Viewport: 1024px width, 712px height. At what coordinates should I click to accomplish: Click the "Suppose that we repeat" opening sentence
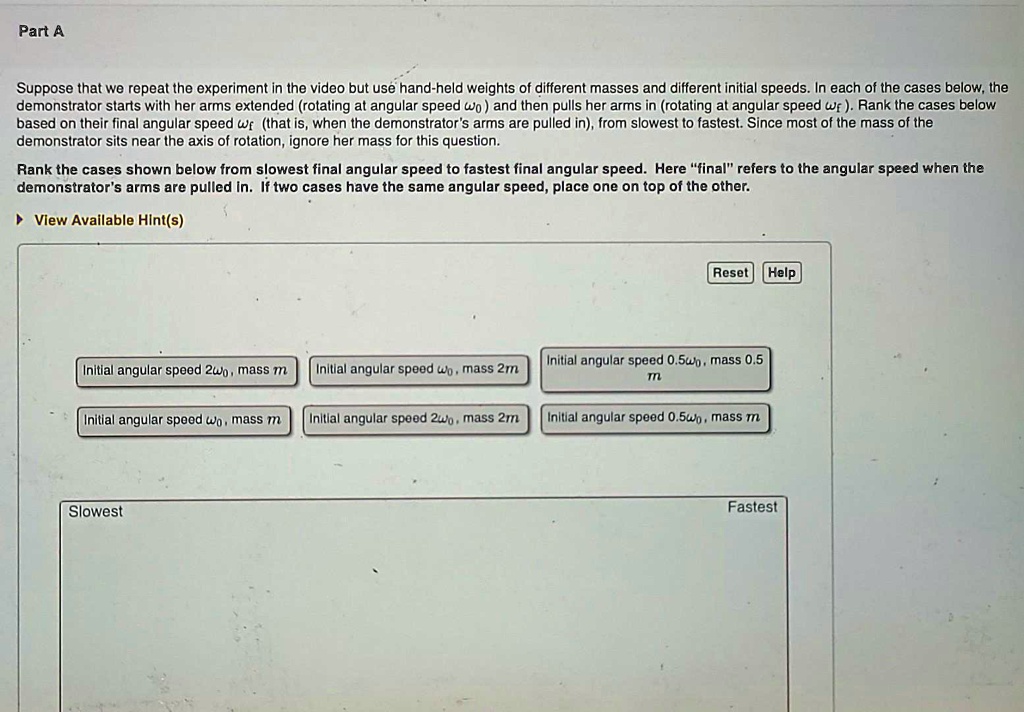pos(100,88)
